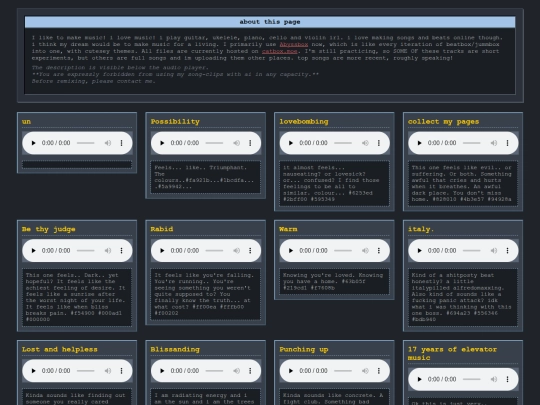Mute the "Be thy judge" player
The image size is (540, 405).
(108, 250)
